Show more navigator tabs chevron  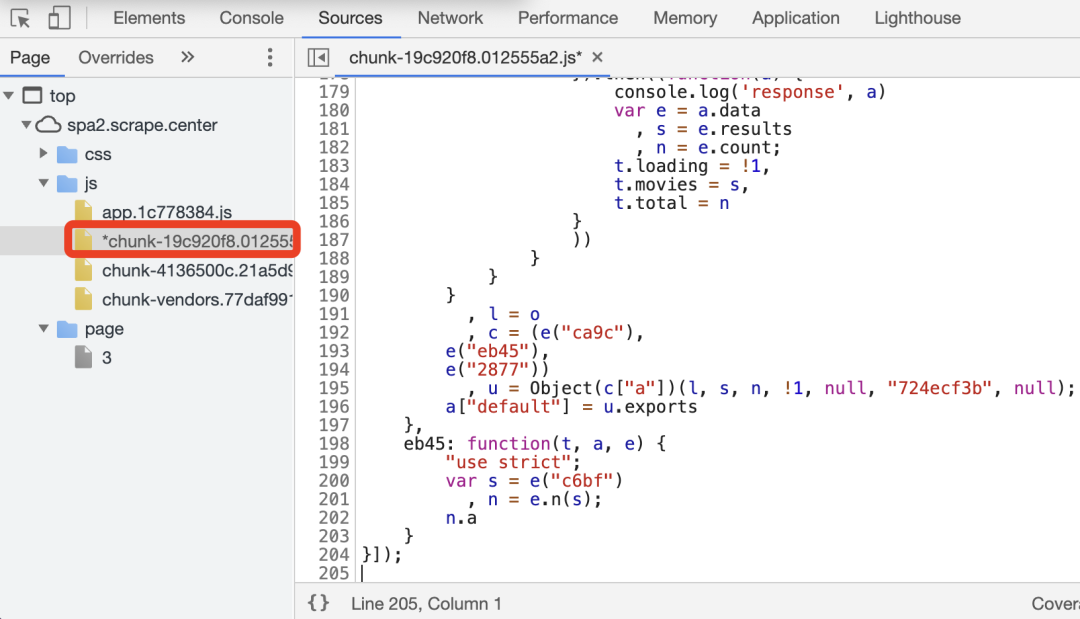[187, 57]
